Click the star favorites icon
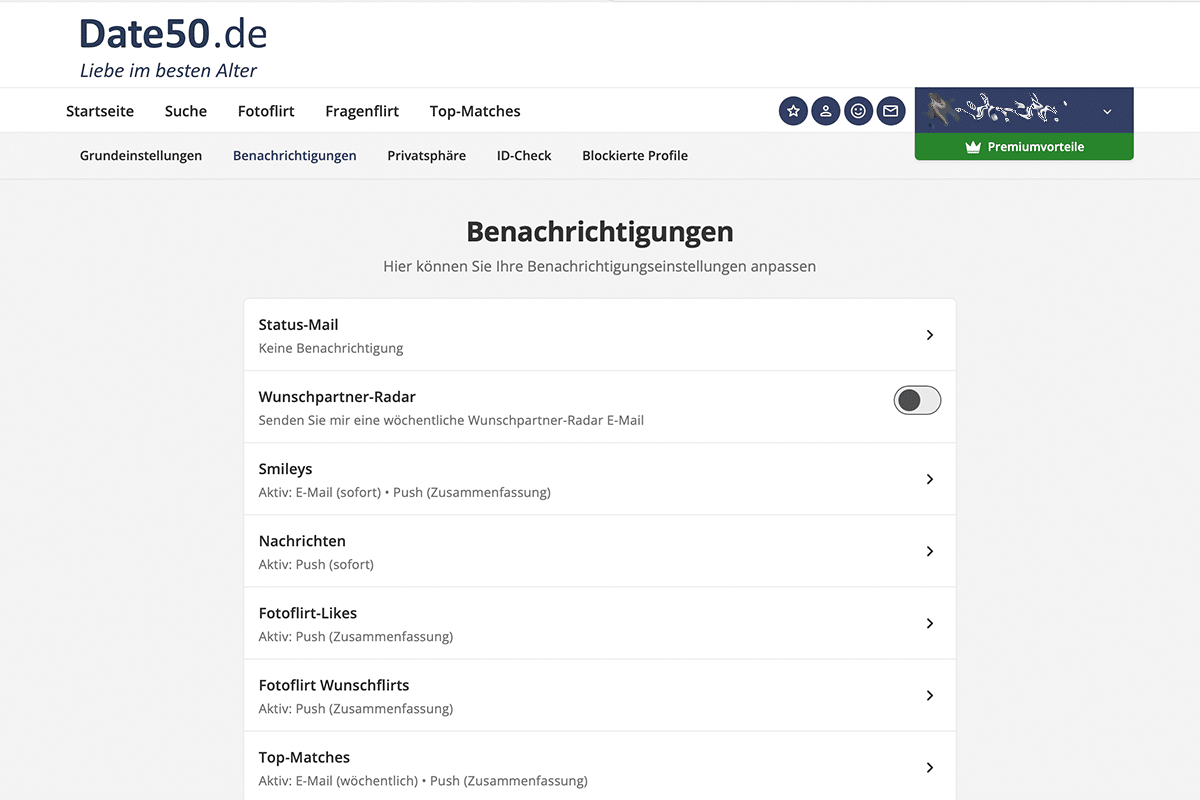 pos(793,111)
